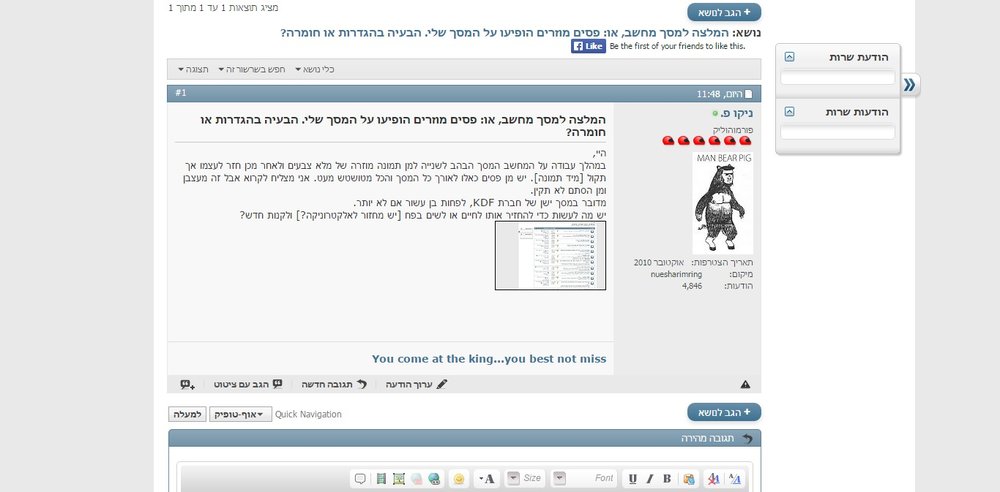Collapse the 'הודעות שרות' sidebar box
Image resolution: width=1000 pixels, height=492 pixels.
click(x=789, y=112)
